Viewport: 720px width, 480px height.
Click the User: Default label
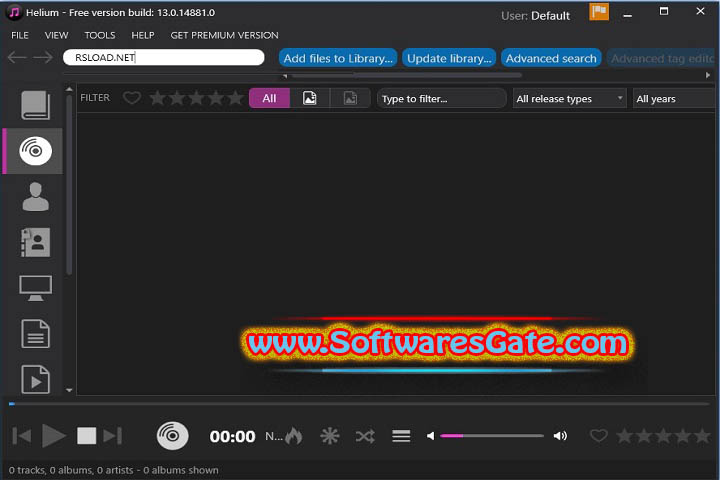tap(535, 16)
